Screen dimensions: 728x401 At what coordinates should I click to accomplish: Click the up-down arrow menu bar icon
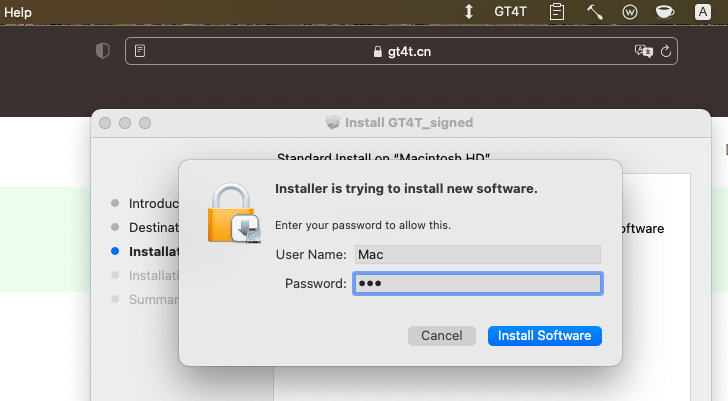pyautogui.click(x=469, y=12)
